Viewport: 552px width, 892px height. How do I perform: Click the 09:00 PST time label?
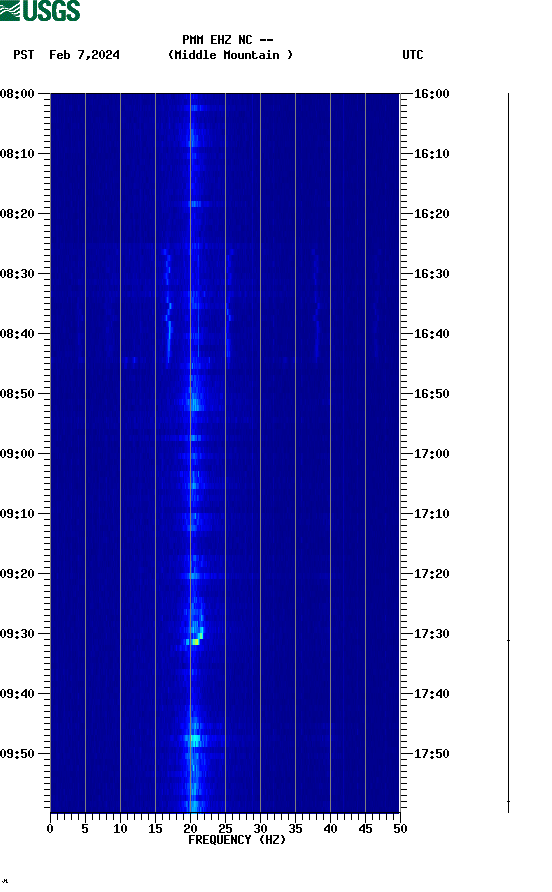(x=17, y=454)
